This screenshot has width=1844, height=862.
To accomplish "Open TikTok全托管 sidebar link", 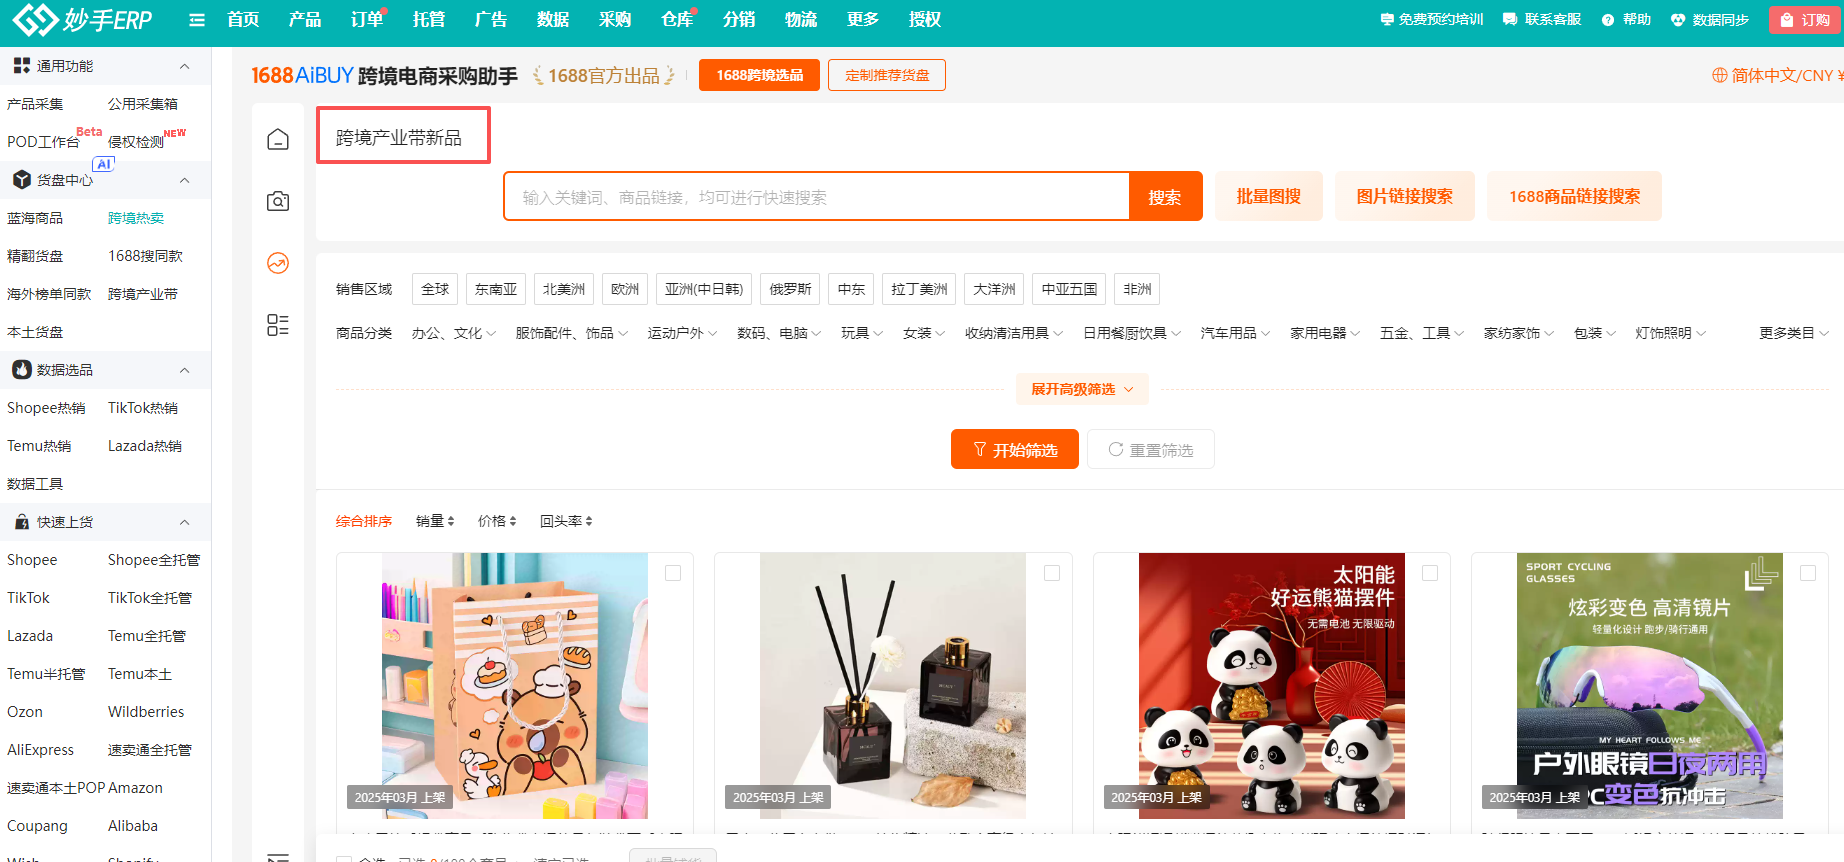I will 150,598.
